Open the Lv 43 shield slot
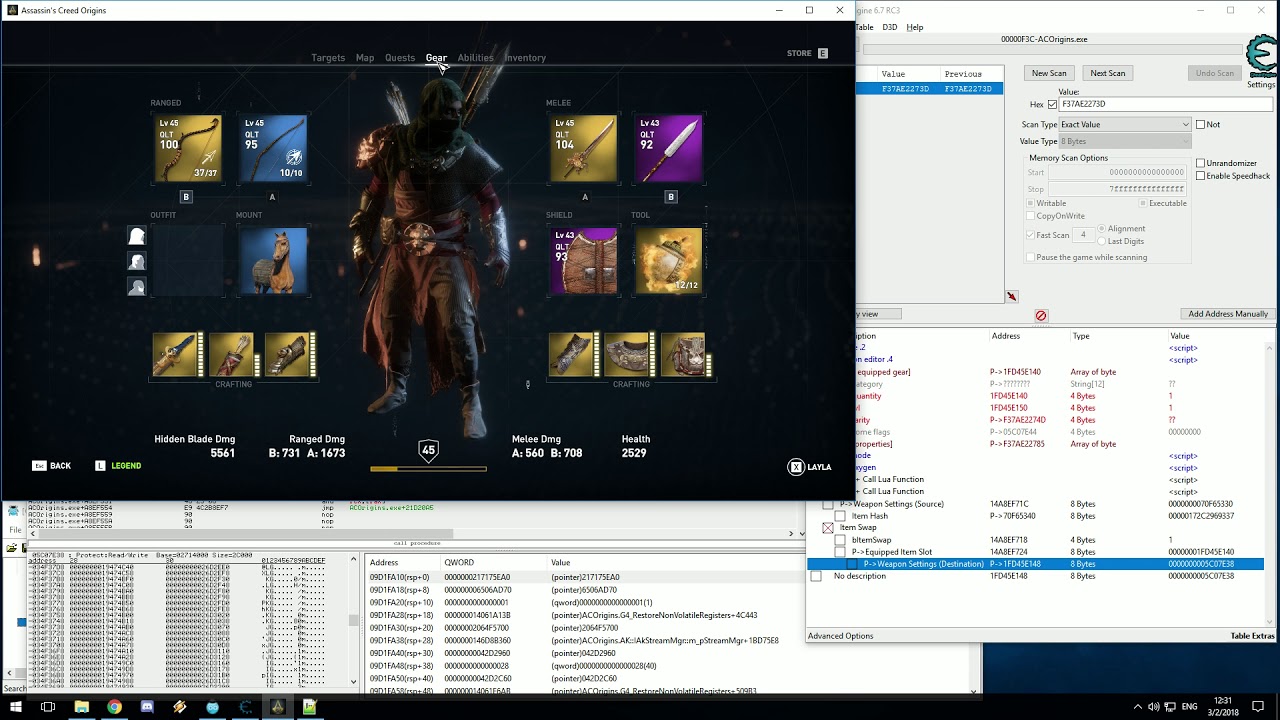The width and height of the screenshot is (1280, 720). [x=584, y=261]
